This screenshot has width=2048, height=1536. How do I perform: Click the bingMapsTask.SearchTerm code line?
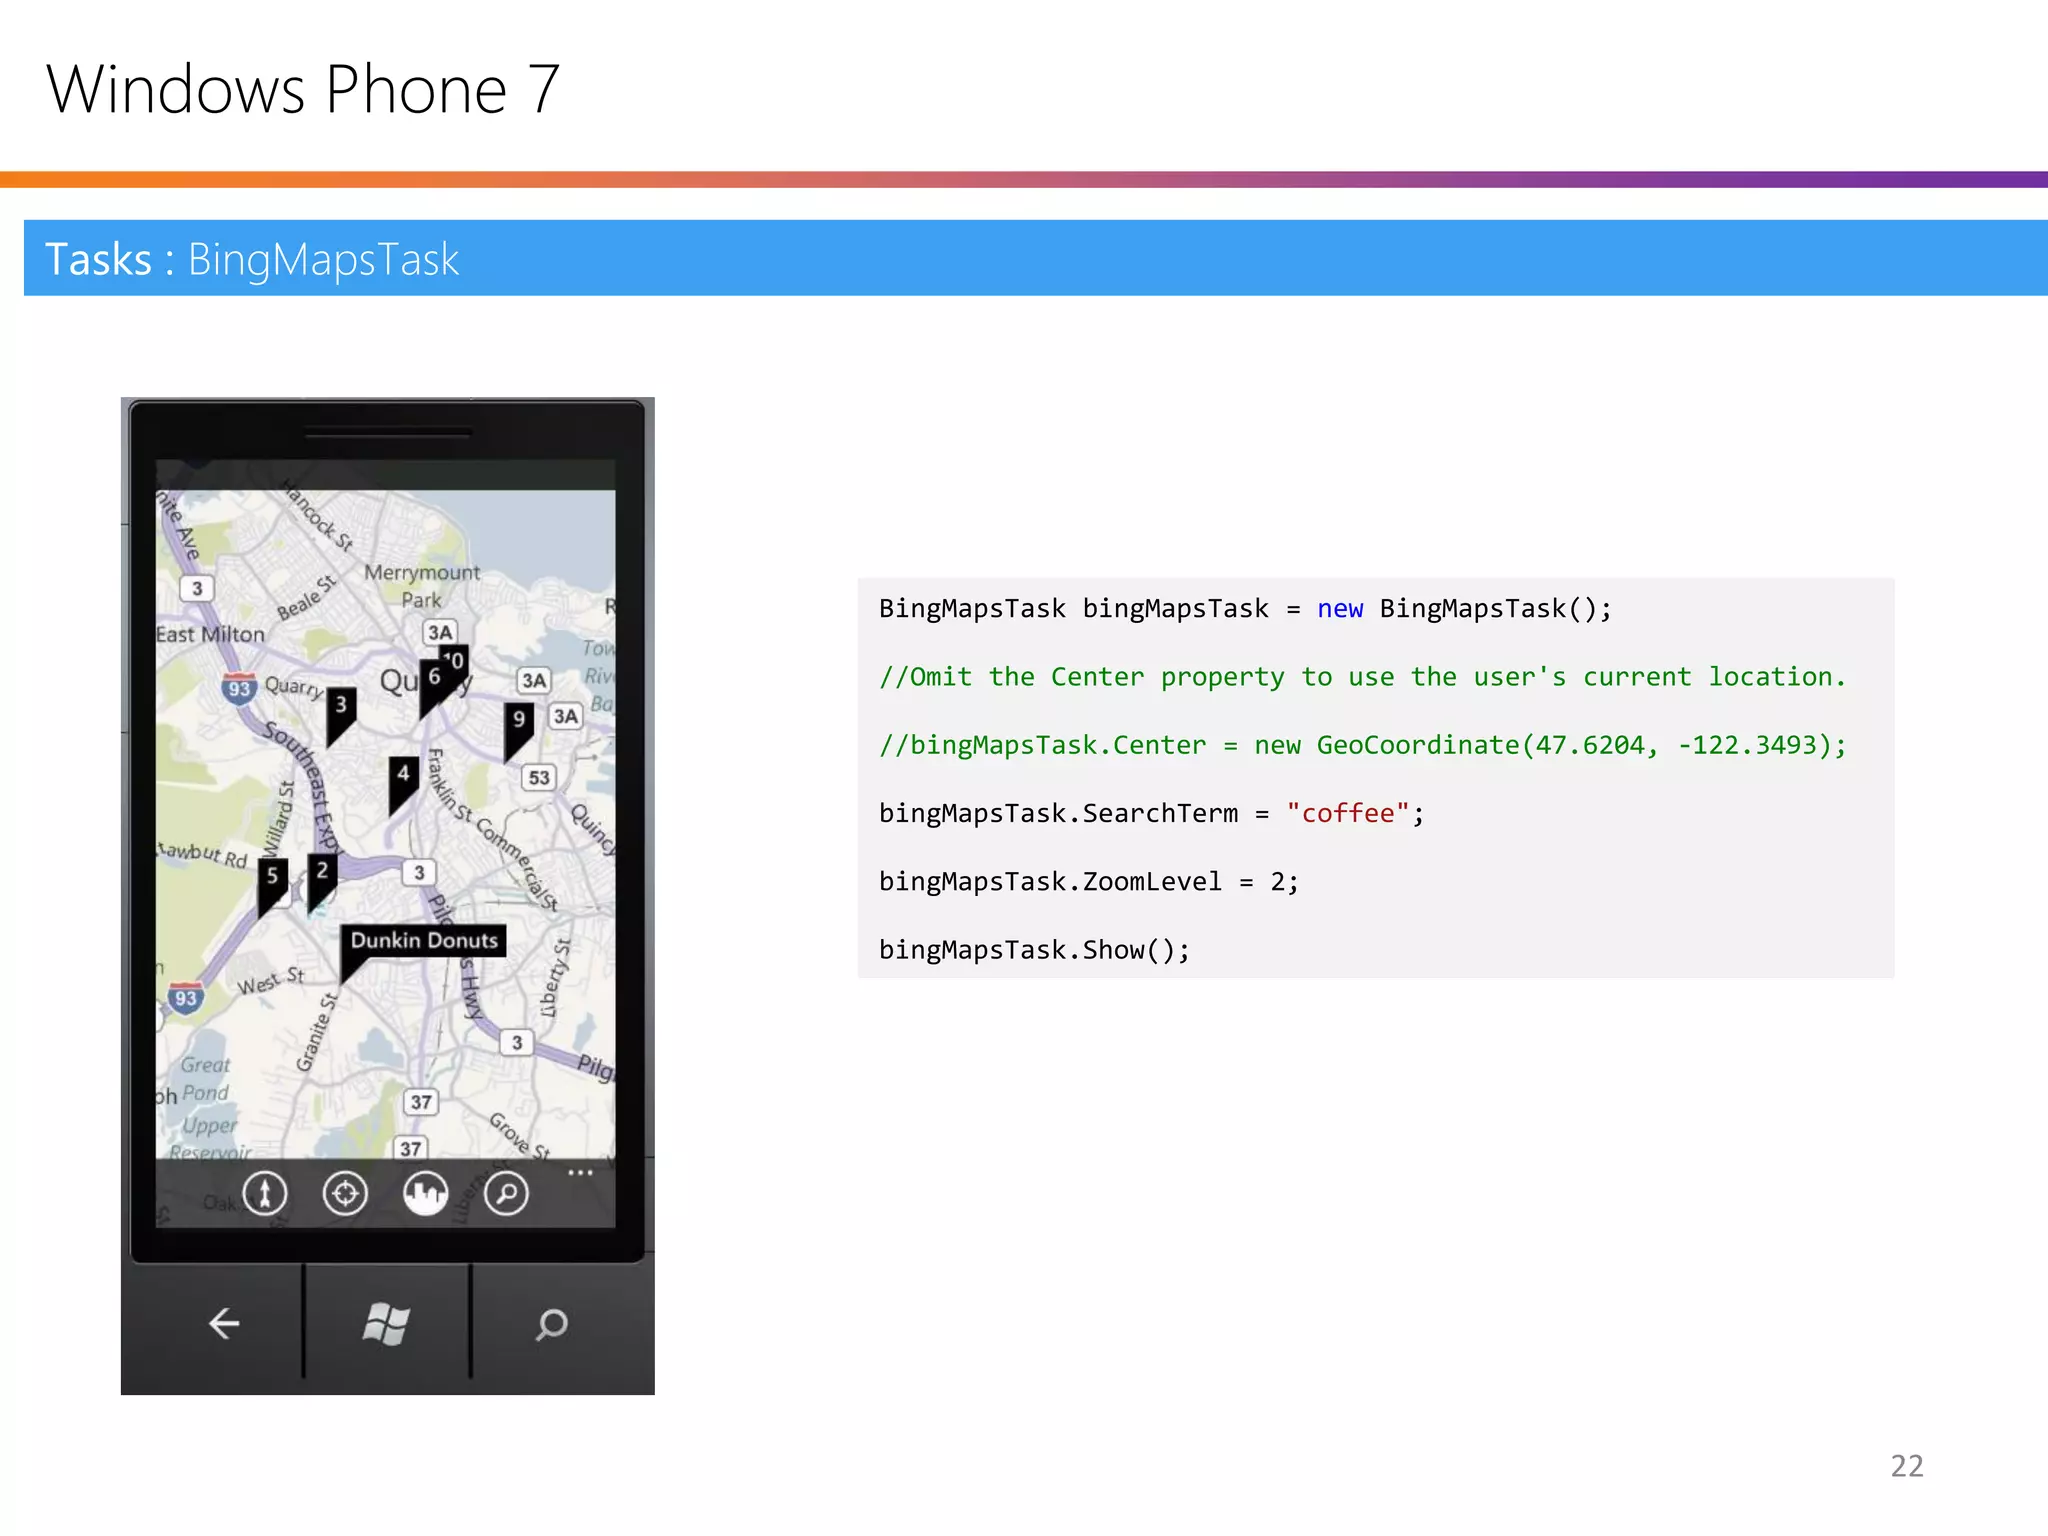coord(1152,813)
